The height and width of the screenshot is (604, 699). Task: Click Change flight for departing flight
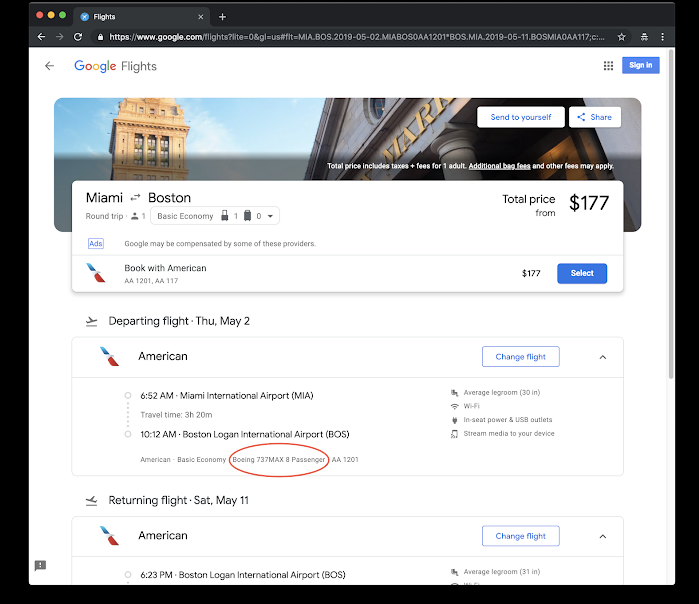[520, 357]
